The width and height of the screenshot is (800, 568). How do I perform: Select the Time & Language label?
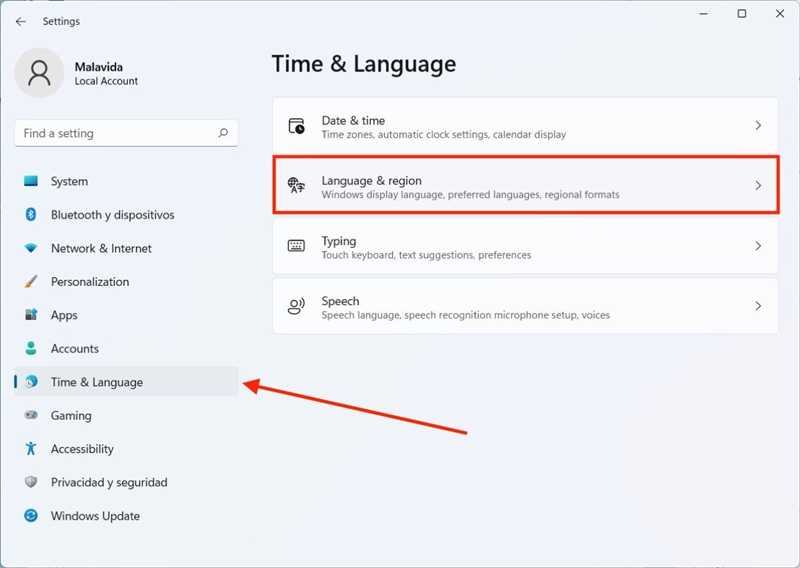click(96, 382)
